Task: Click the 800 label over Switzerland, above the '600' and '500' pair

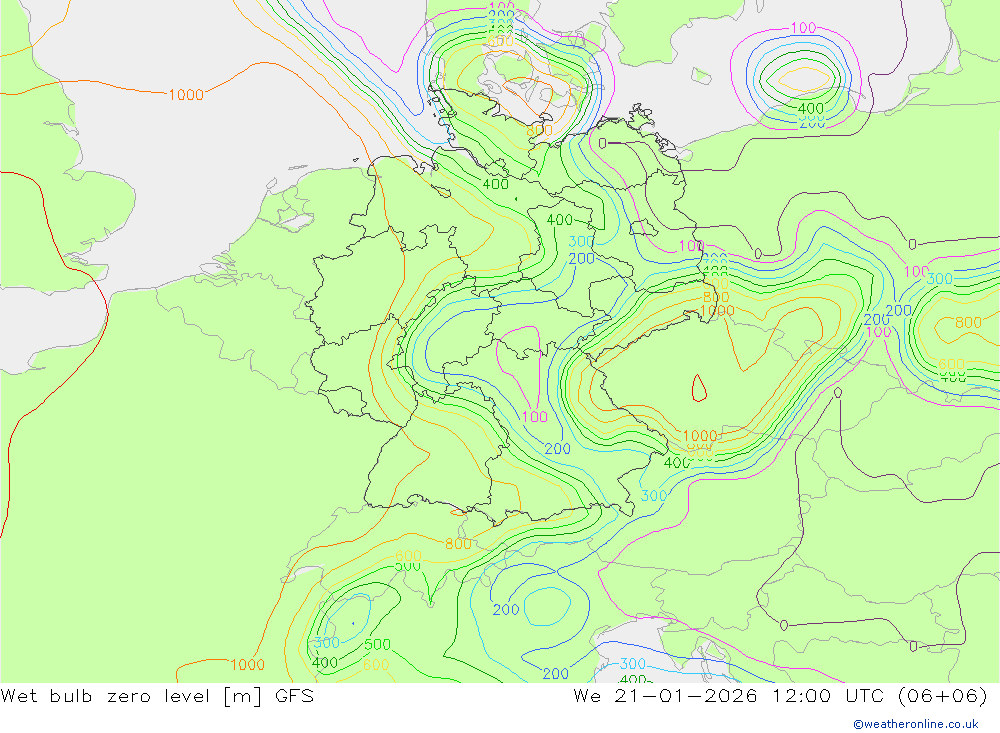Action: click(458, 544)
